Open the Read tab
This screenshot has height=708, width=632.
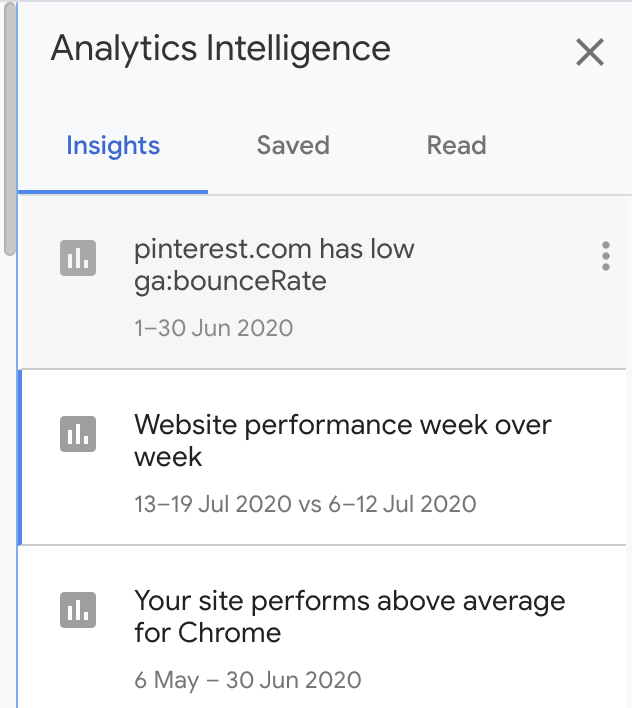pos(456,146)
